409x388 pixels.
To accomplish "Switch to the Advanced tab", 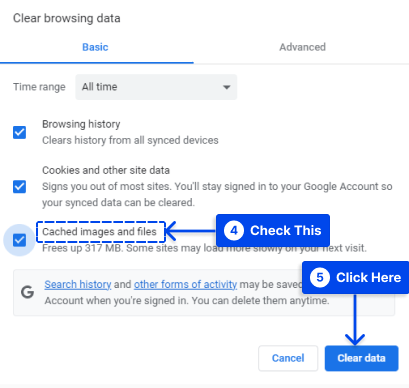I will click(302, 47).
